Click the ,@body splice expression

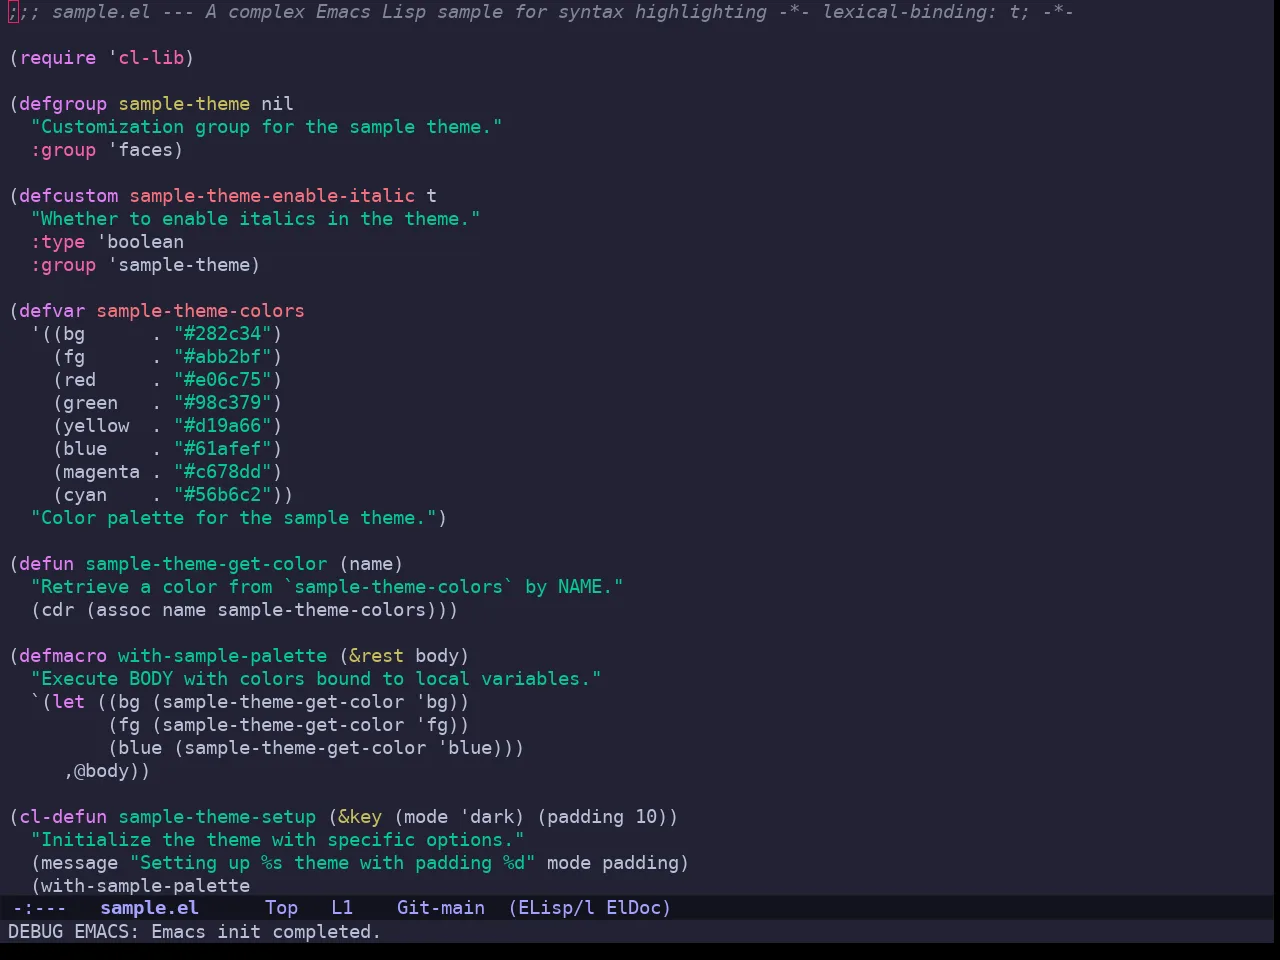[x=101, y=771]
